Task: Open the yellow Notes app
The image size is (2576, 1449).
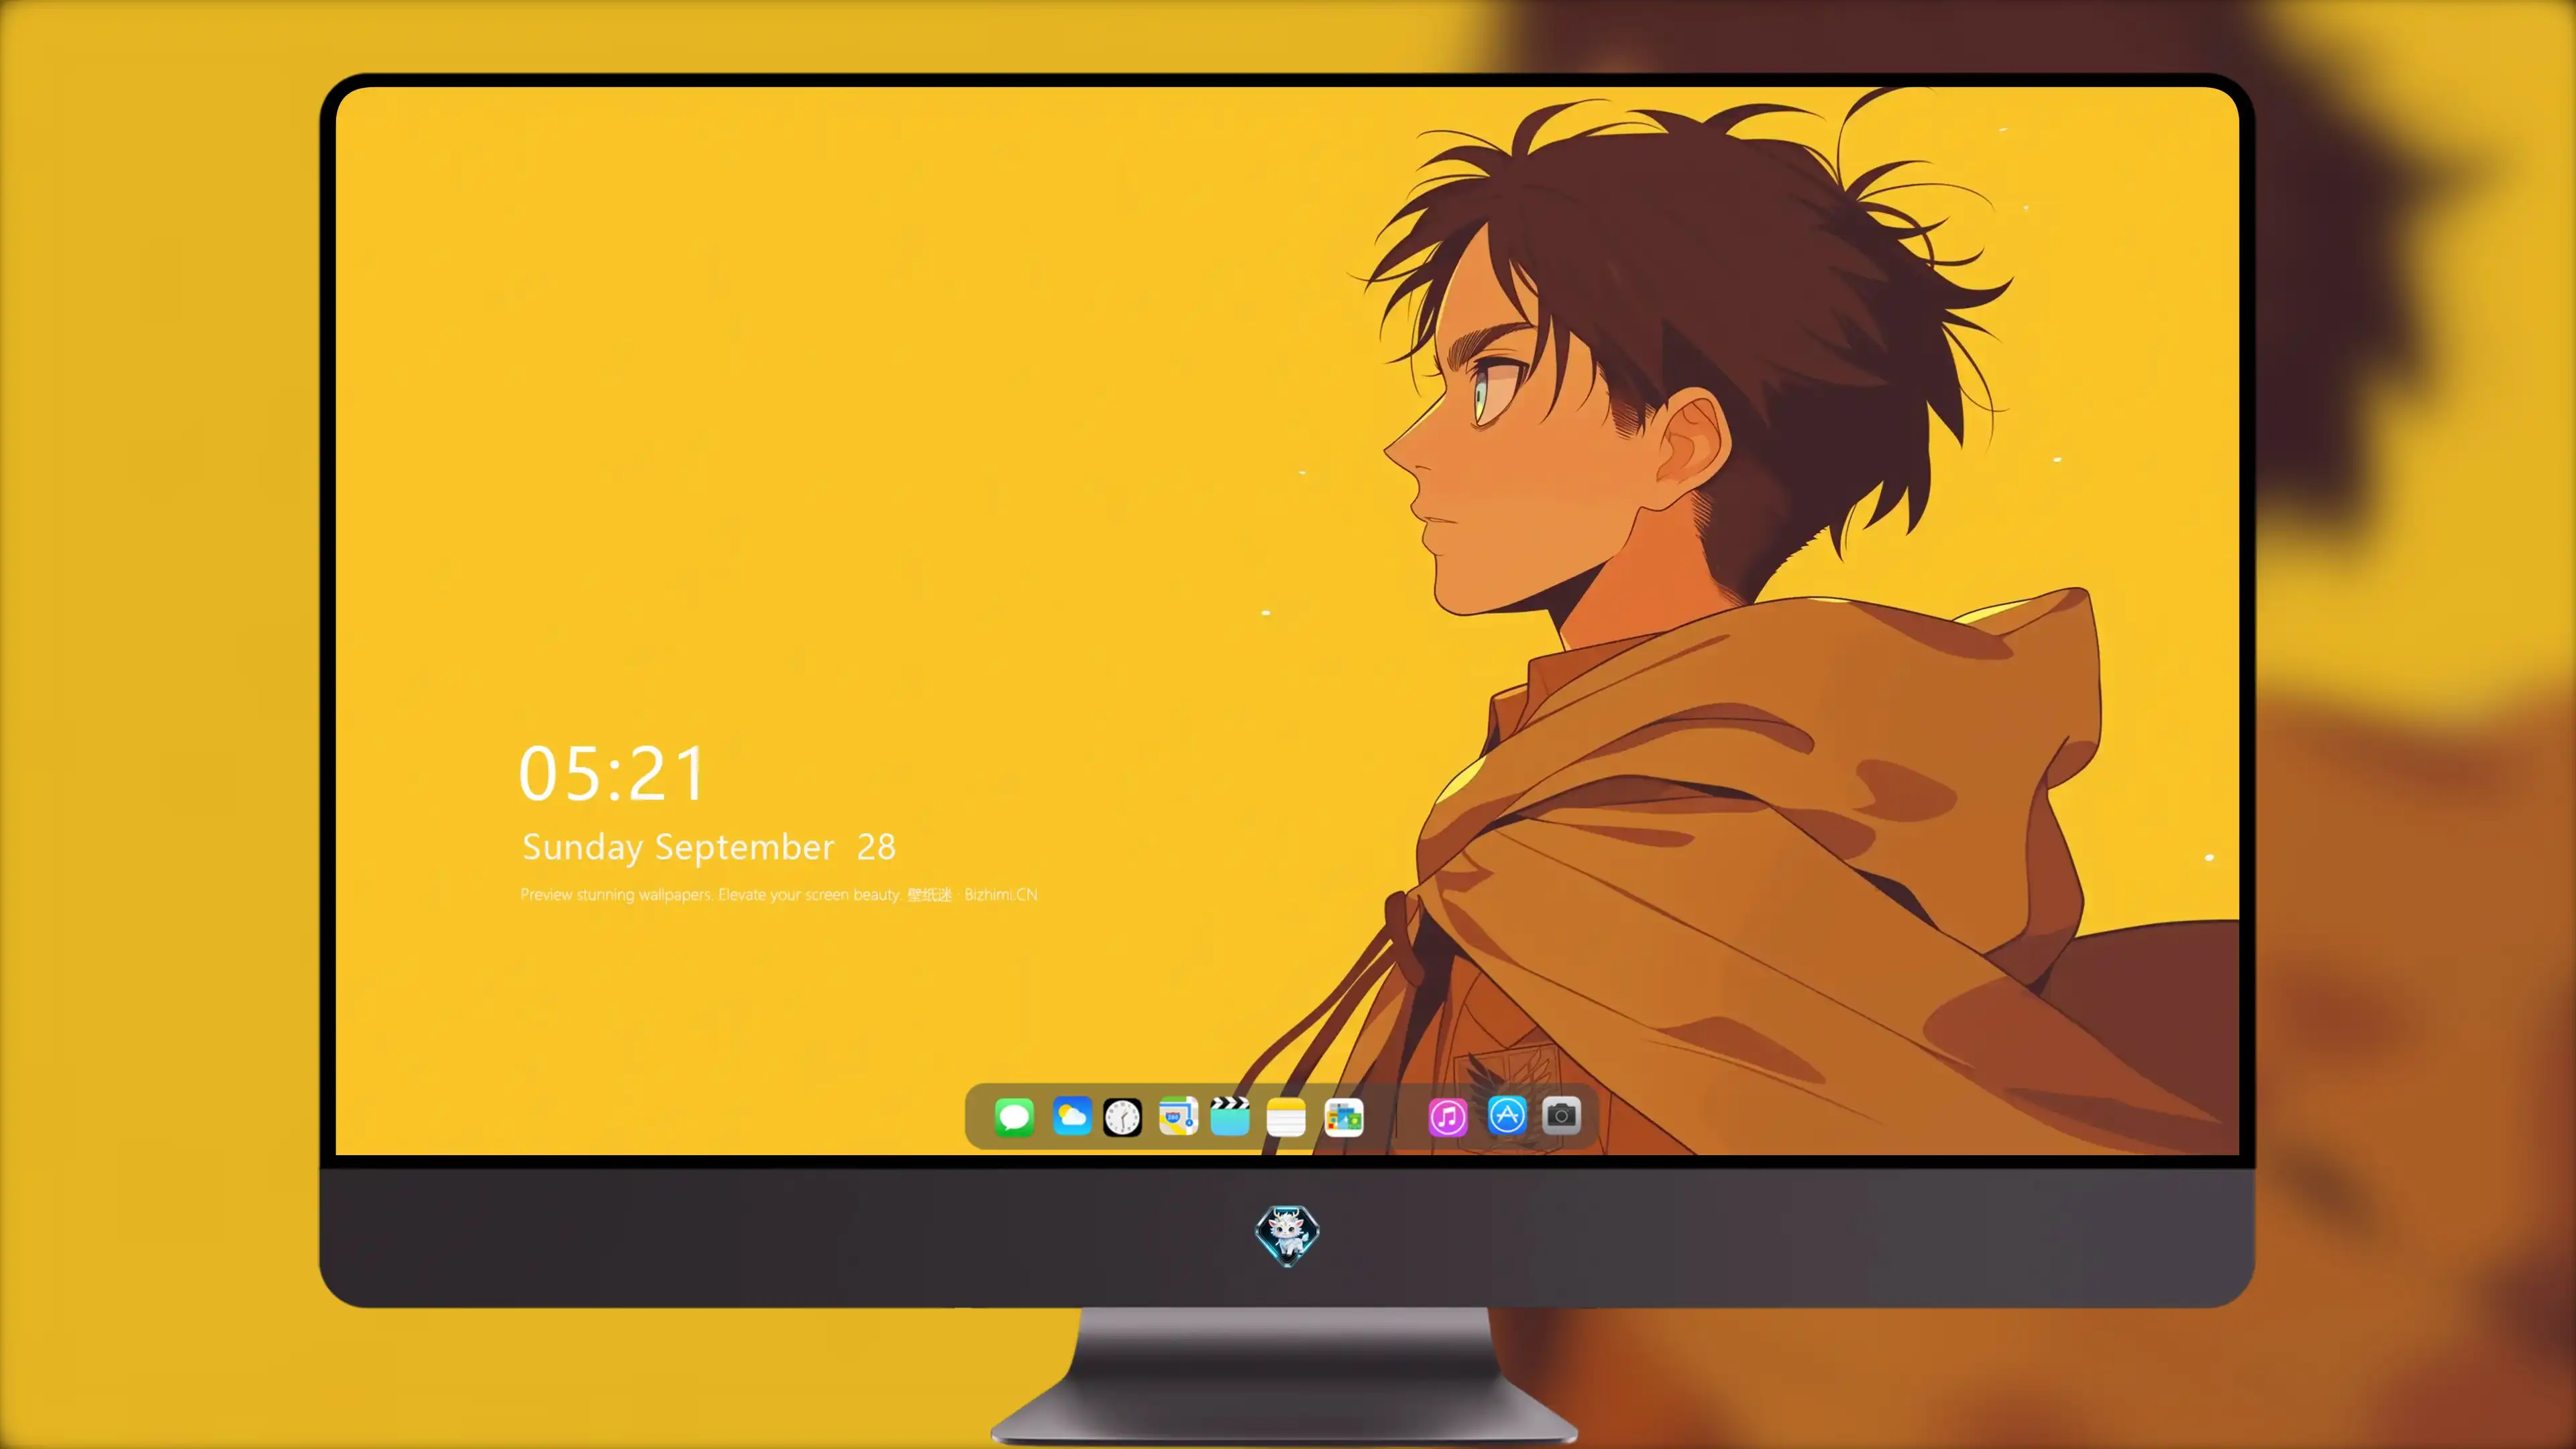Action: coord(1286,1117)
